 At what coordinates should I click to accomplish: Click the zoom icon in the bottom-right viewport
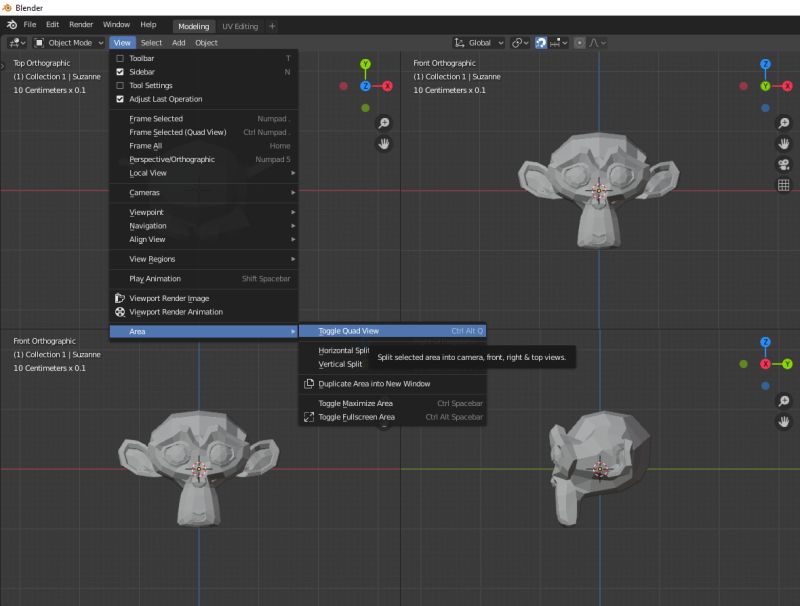click(x=783, y=400)
